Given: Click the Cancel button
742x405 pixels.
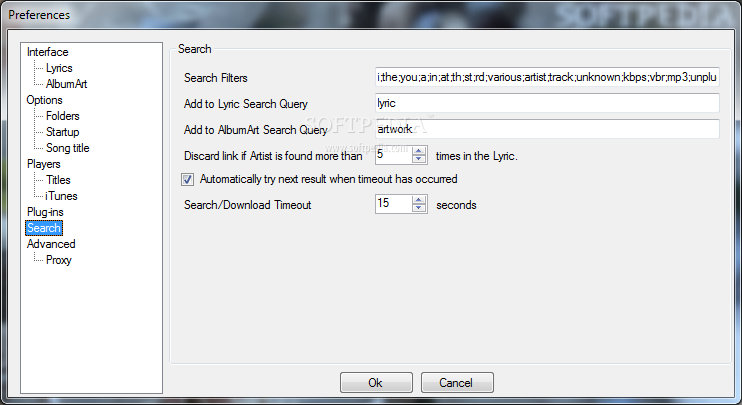Looking at the screenshot, I should coord(457,382).
